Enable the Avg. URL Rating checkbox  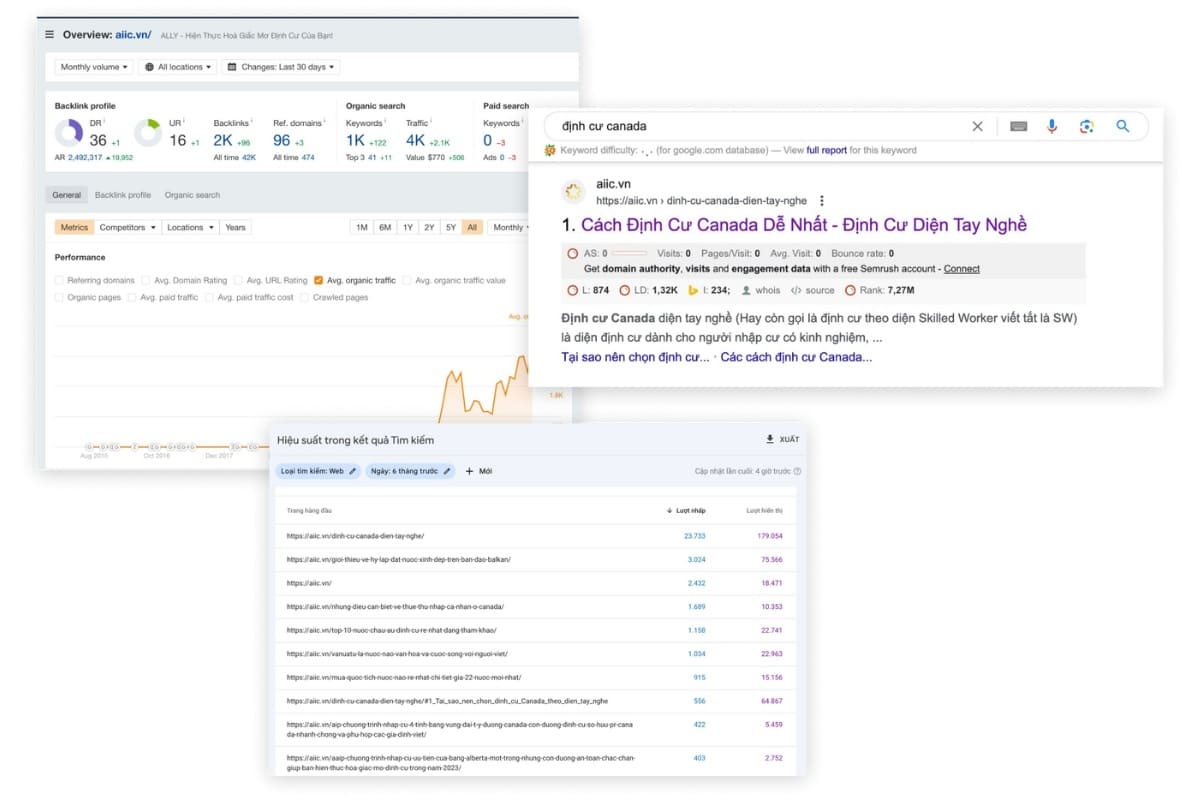coord(239,281)
